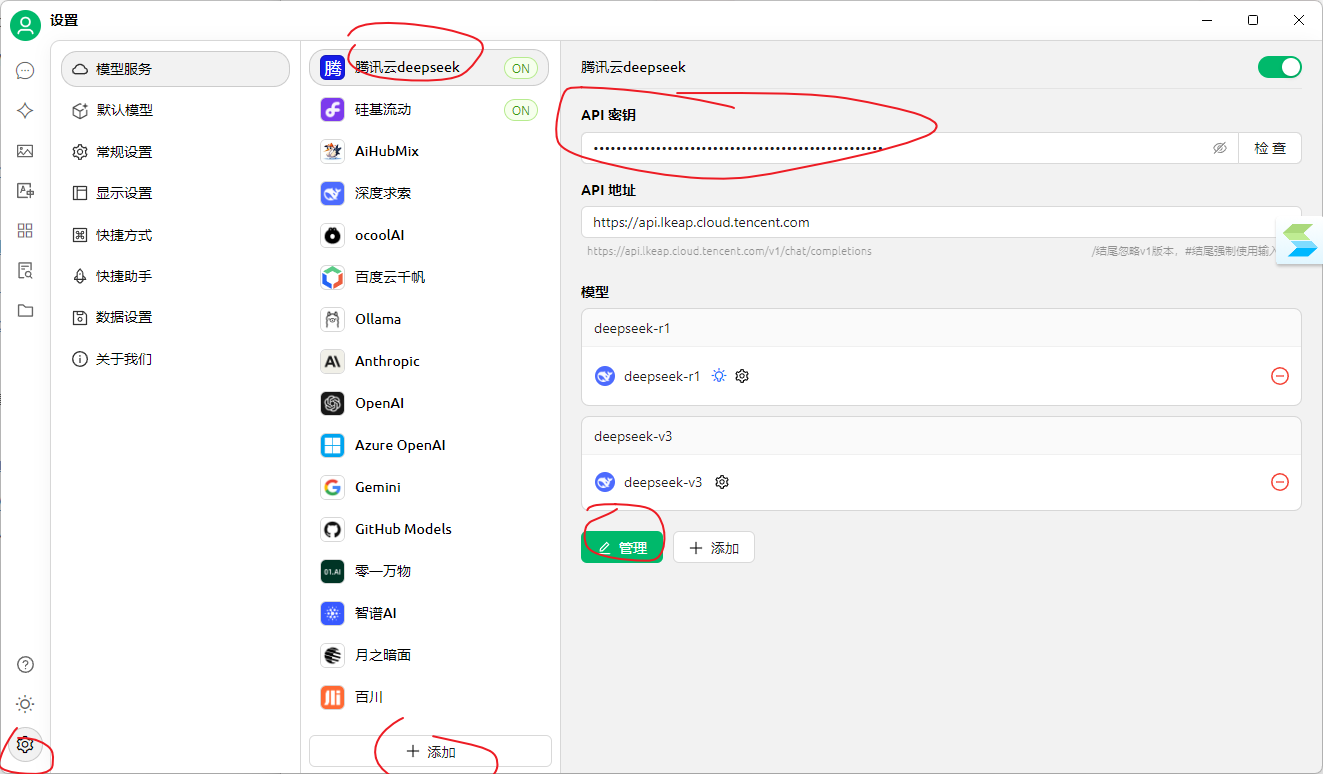The image size is (1323, 774).
Task: Click 检查 to verify the API key
Action: point(1270,148)
